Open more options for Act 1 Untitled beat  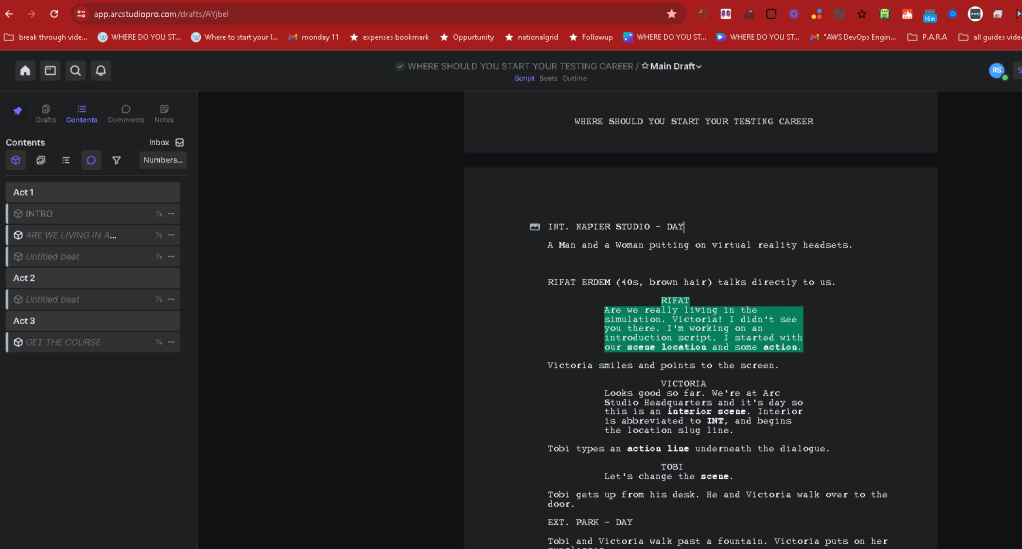[171, 257]
